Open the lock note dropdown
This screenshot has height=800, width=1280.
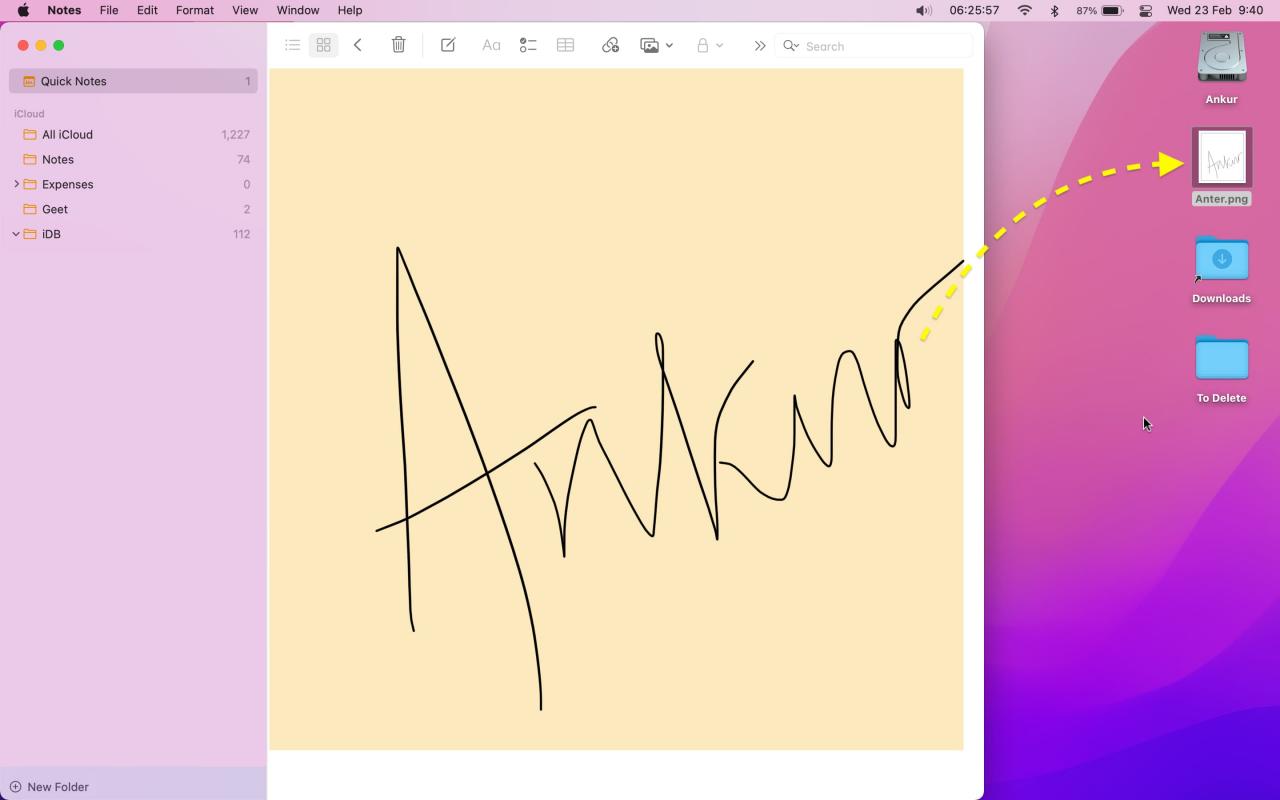(709, 45)
